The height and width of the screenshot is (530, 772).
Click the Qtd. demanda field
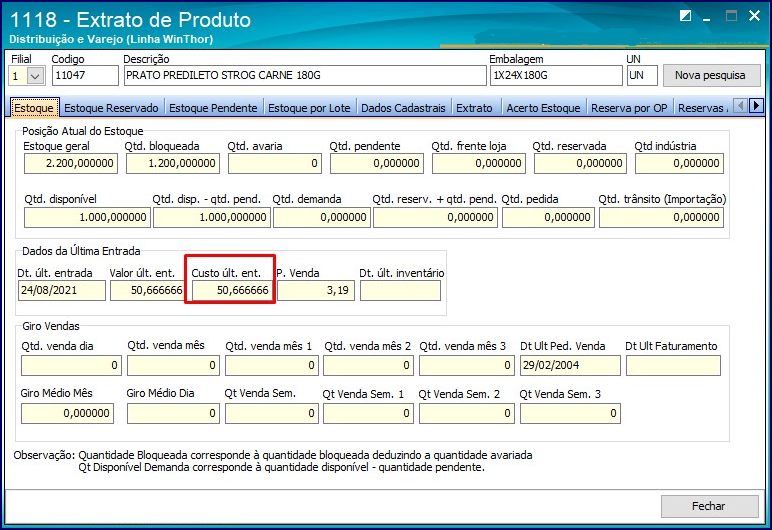(322, 217)
